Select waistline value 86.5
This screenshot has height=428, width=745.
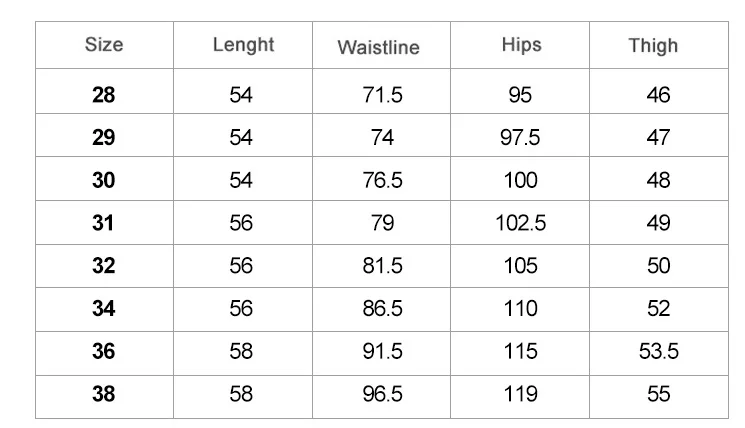pyautogui.click(x=382, y=309)
